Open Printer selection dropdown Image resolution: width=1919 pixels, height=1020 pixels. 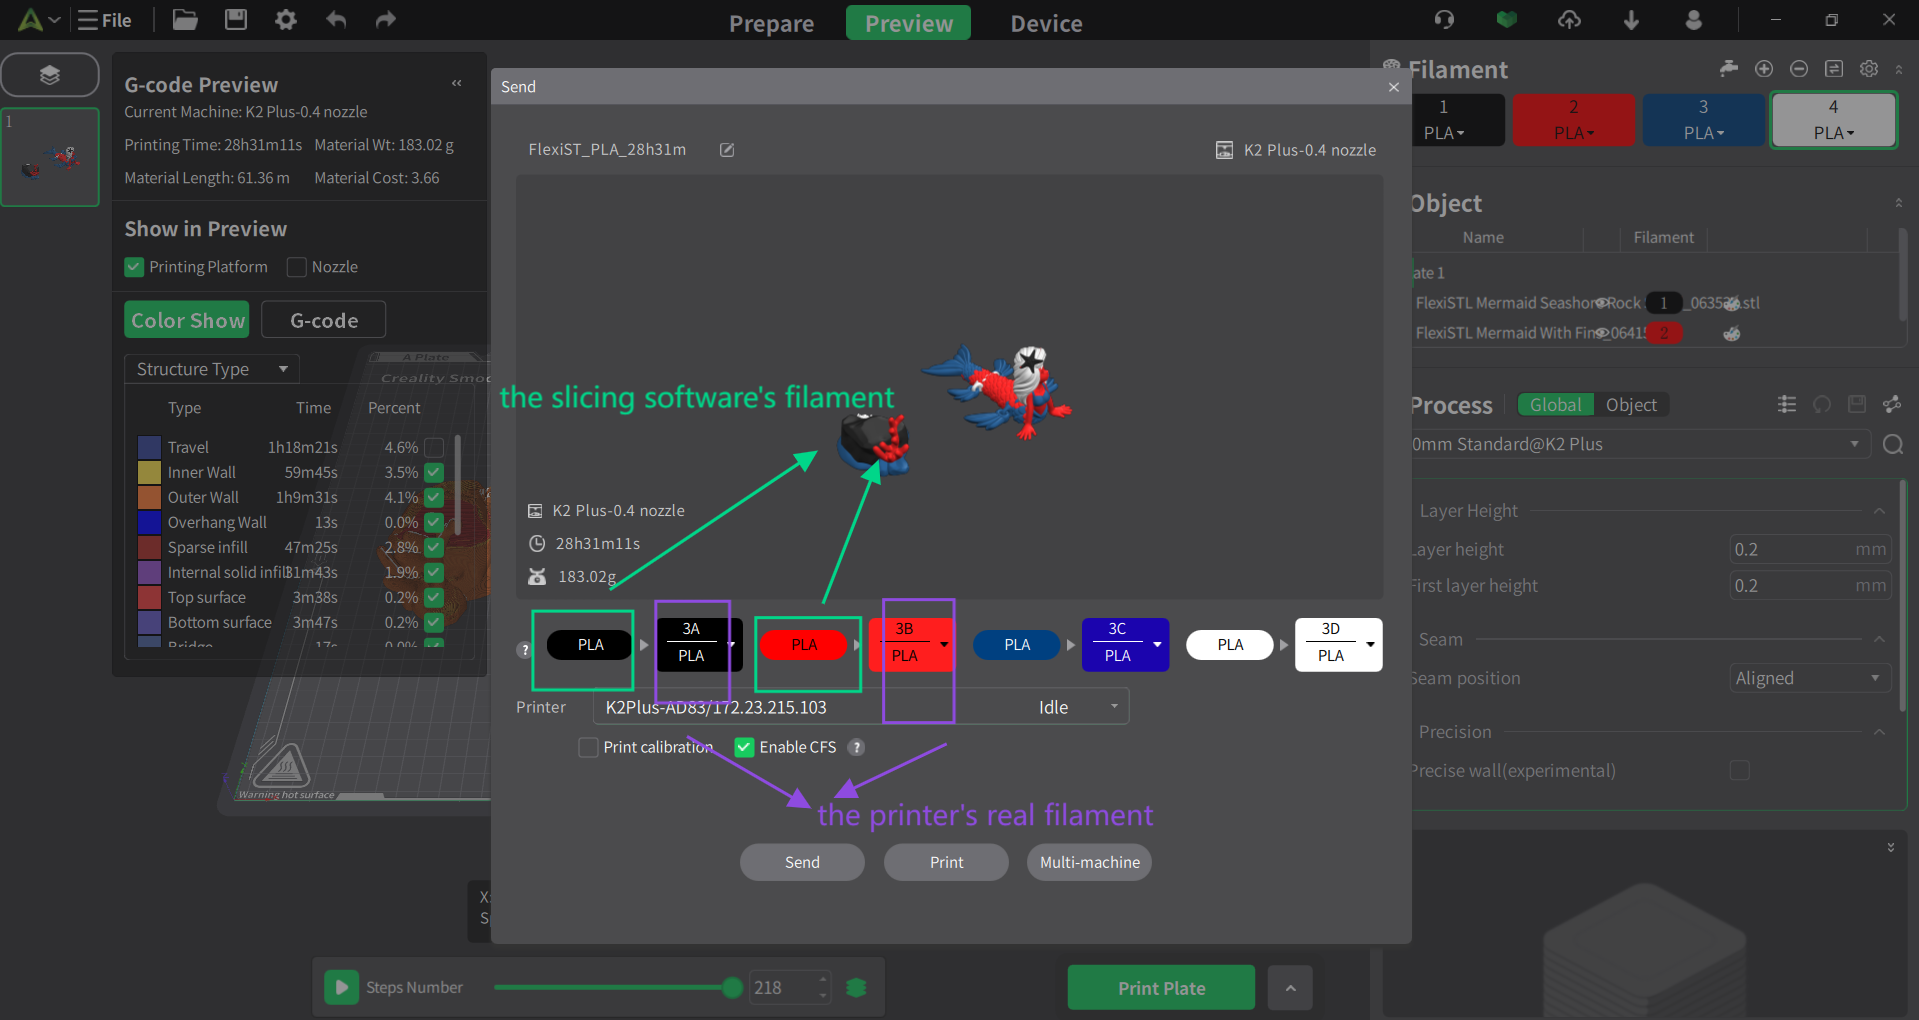(861, 706)
